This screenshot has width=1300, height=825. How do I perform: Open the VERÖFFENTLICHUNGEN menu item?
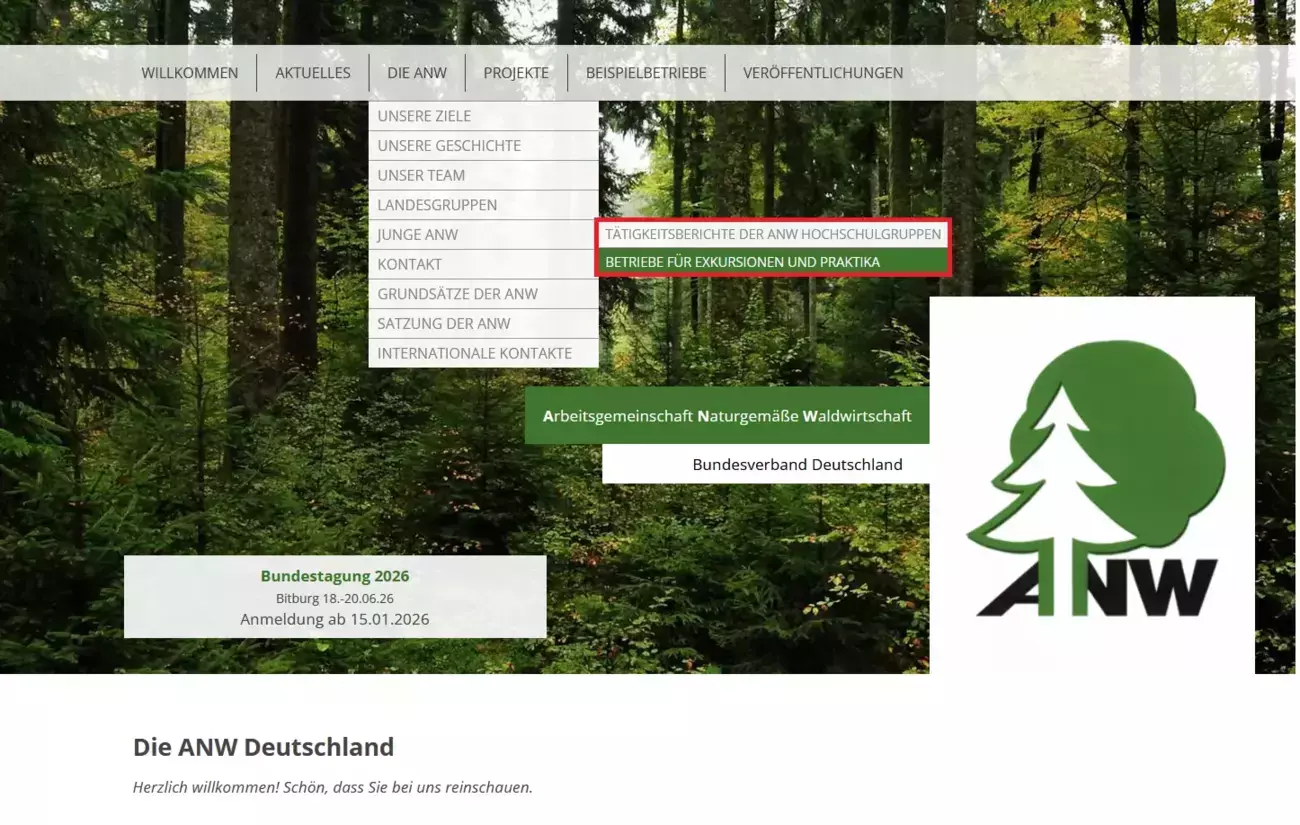click(x=822, y=72)
